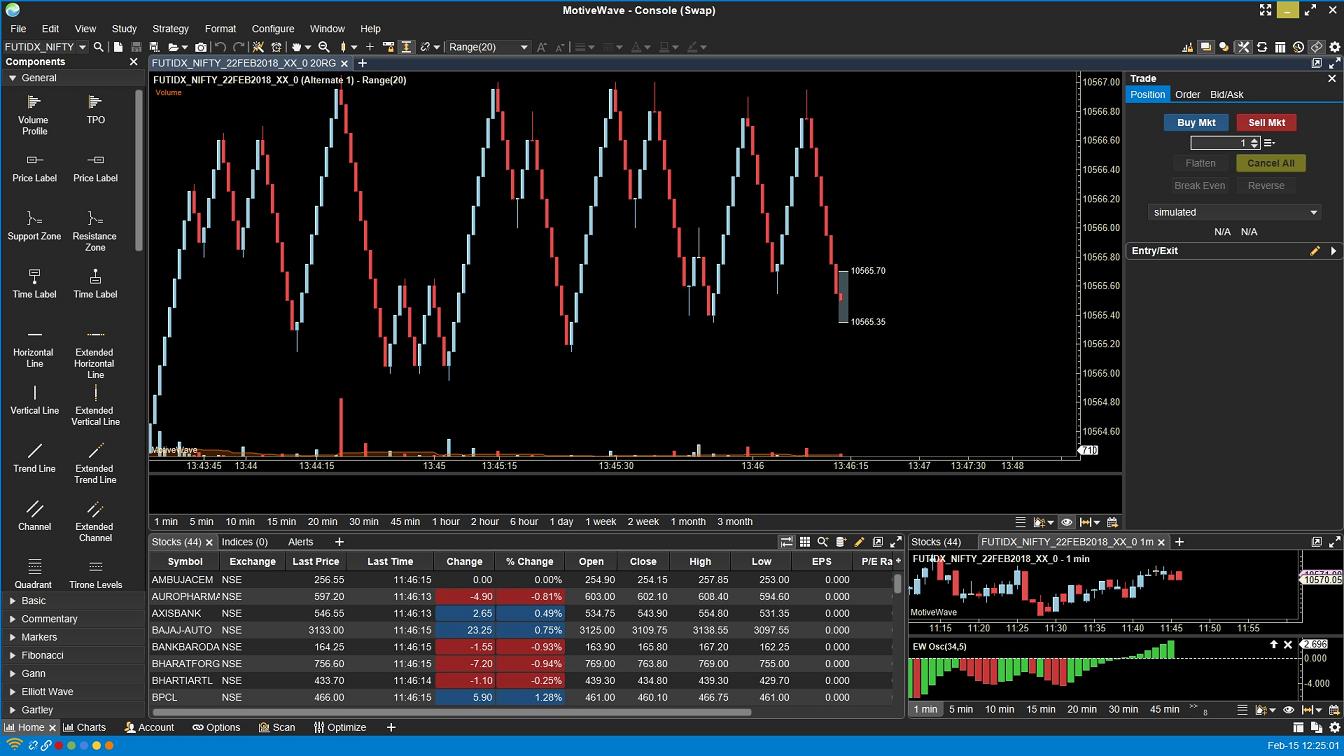This screenshot has width=1344, height=756.
Task: Click the Cancel All button
Action: click(x=1271, y=163)
